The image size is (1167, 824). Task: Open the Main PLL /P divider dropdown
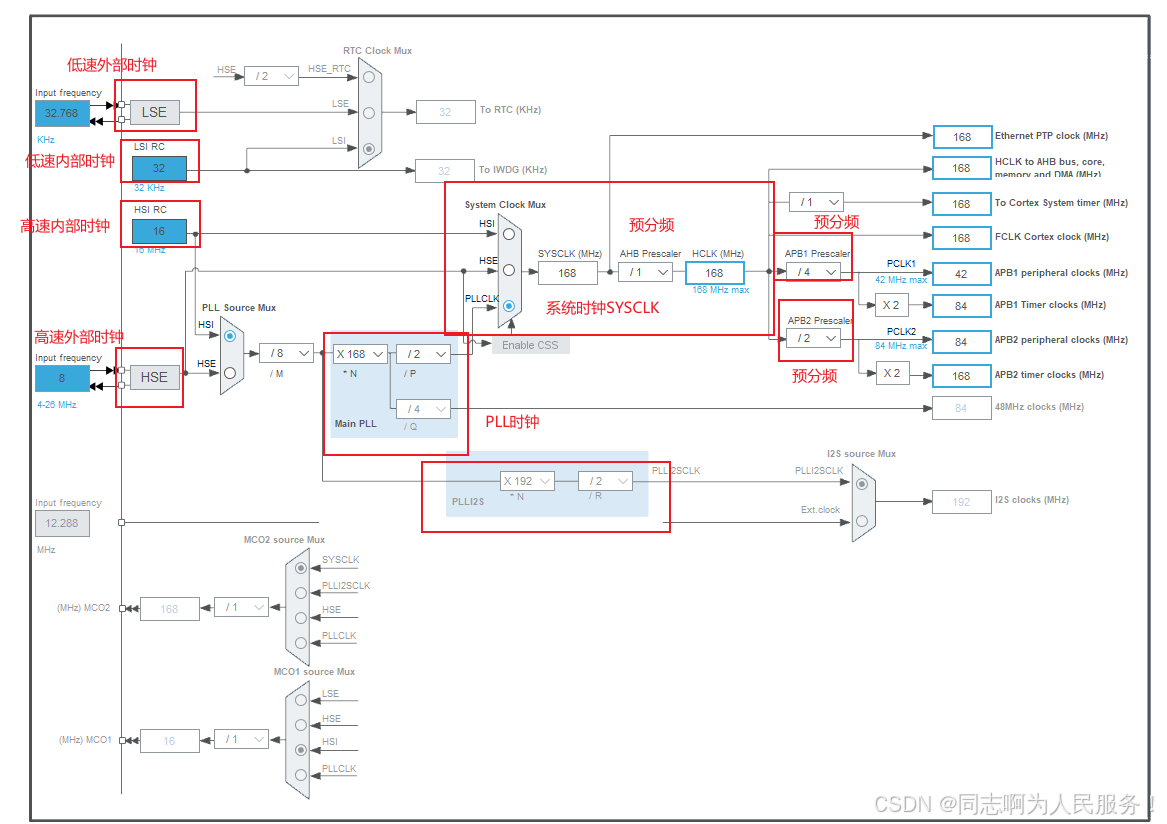pos(423,354)
